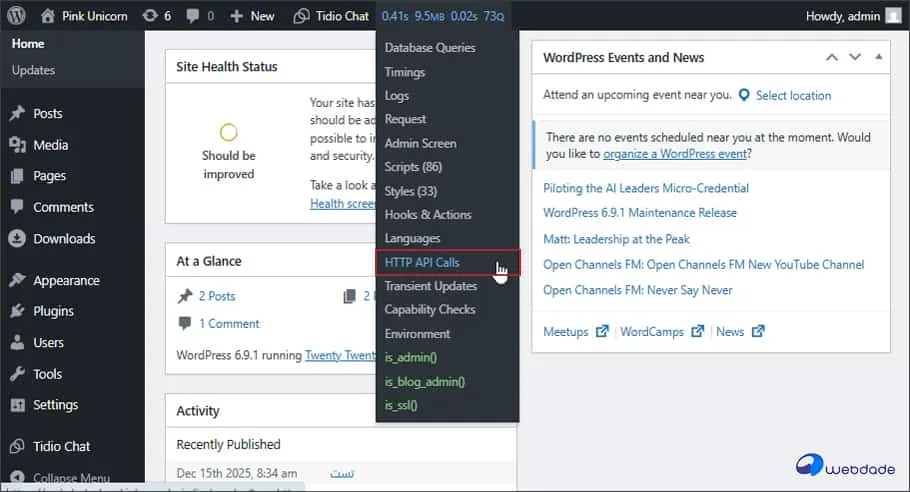Select the Appearance brush icon
This screenshot has width=910, height=492.
tap(17, 281)
